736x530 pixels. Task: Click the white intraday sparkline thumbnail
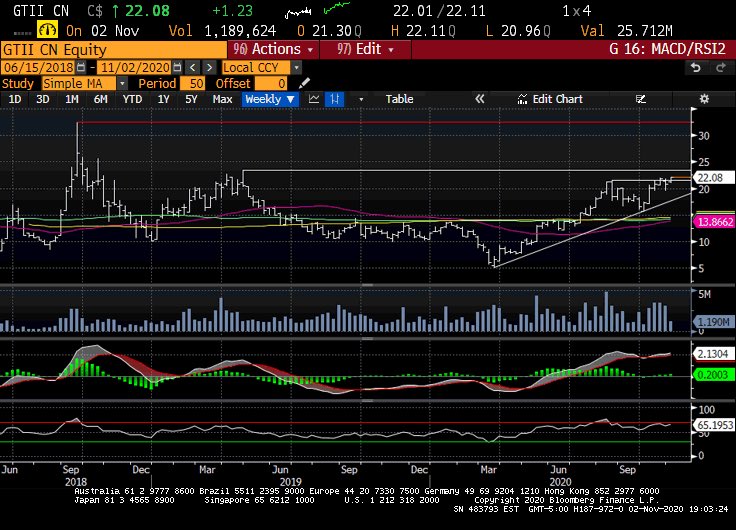[x=298, y=12]
